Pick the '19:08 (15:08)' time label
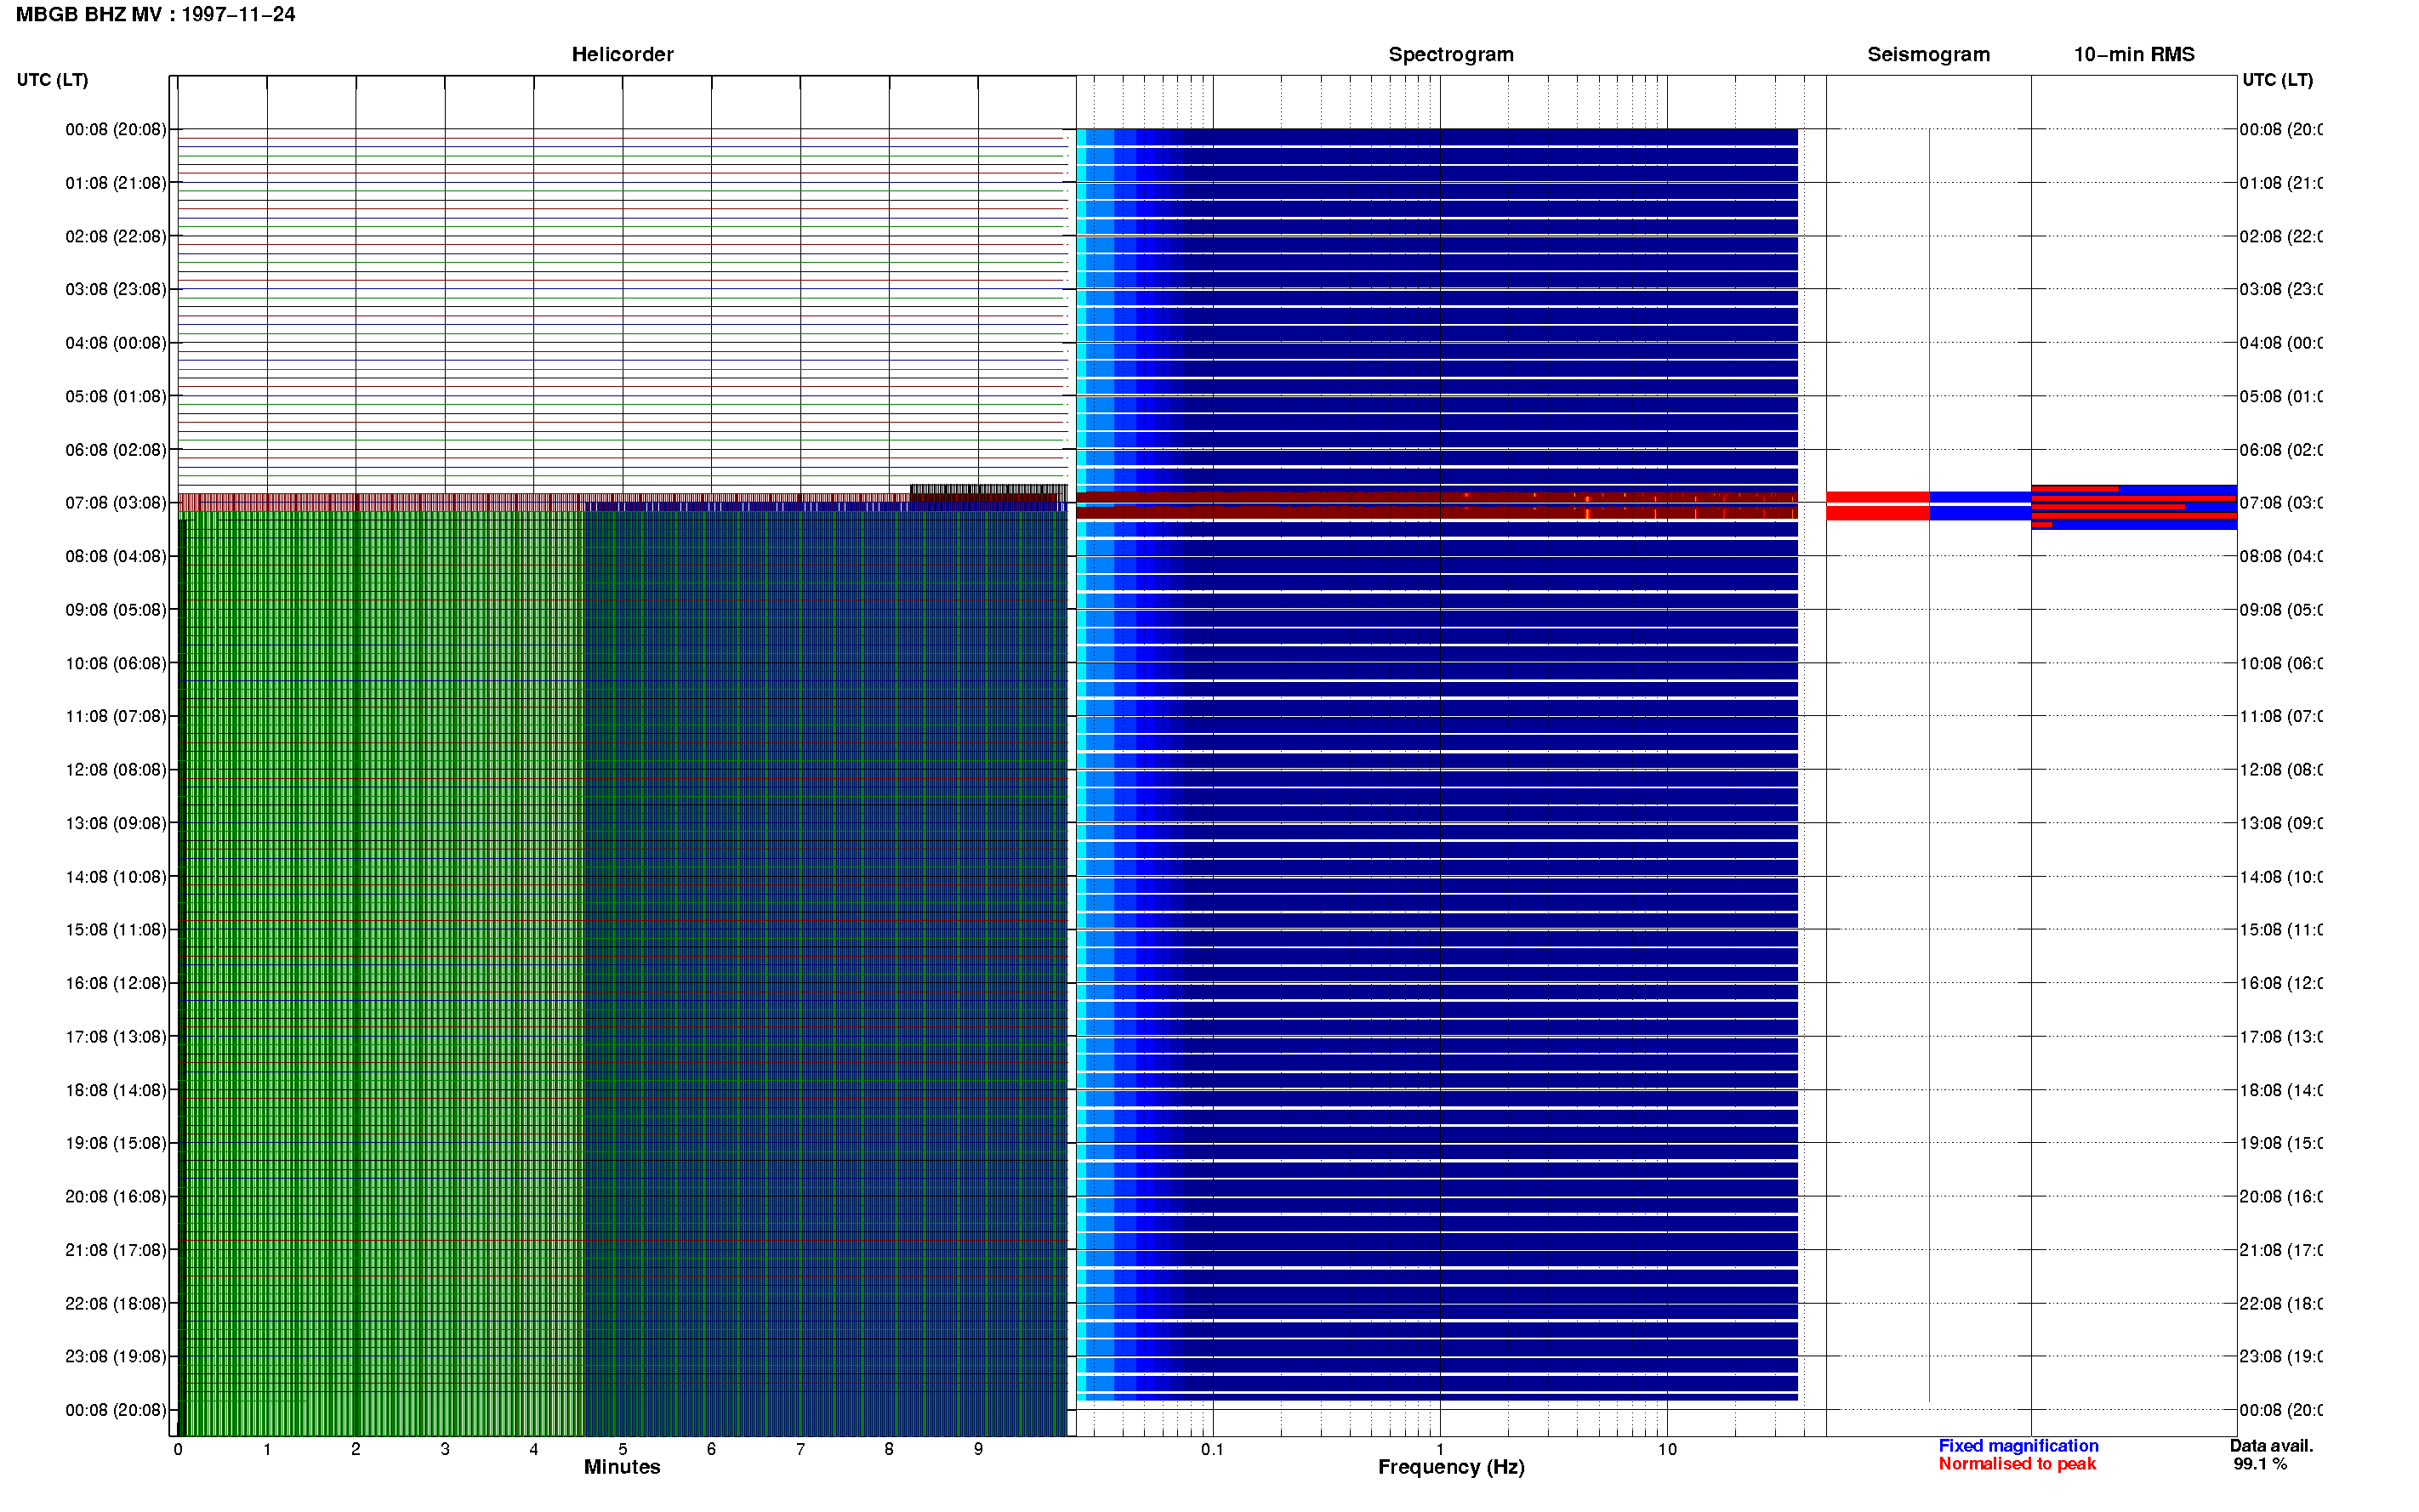 pos(116,1143)
